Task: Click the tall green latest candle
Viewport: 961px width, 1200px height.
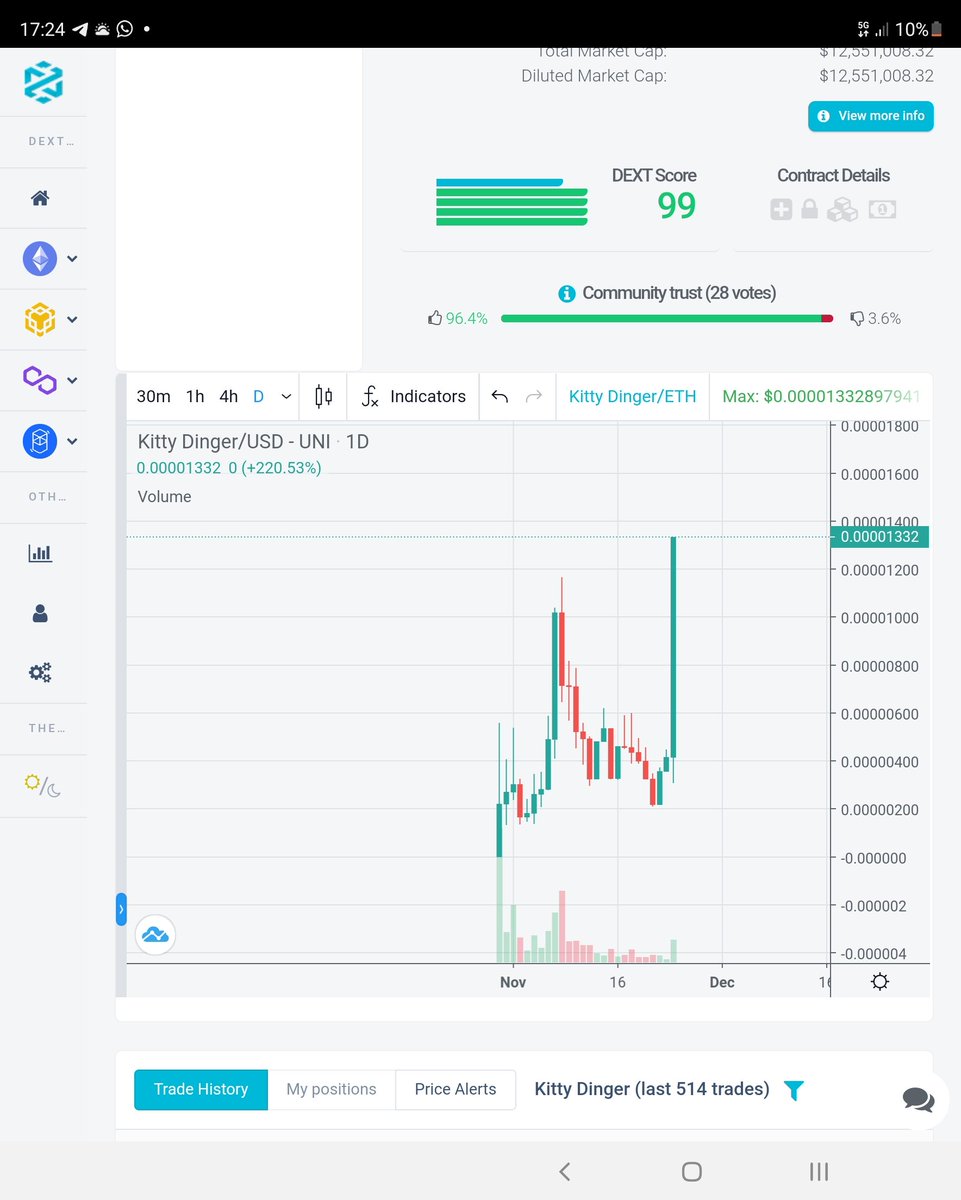Action: pyautogui.click(x=674, y=647)
